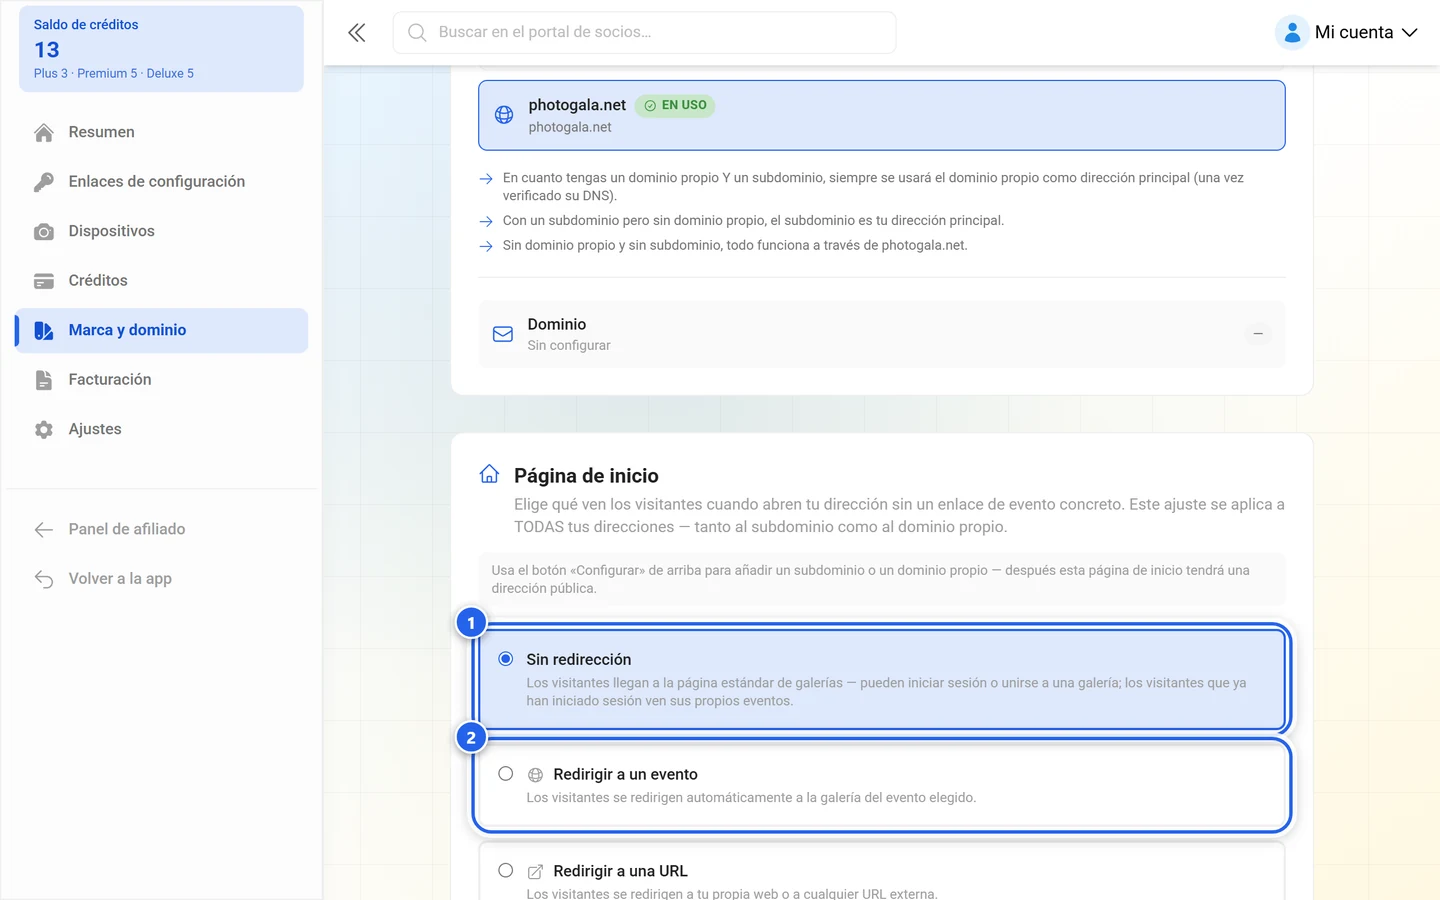Screen dimensions: 1440x900
Task: Select the Redirigir a una URL radio button
Action: pos(506,871)
